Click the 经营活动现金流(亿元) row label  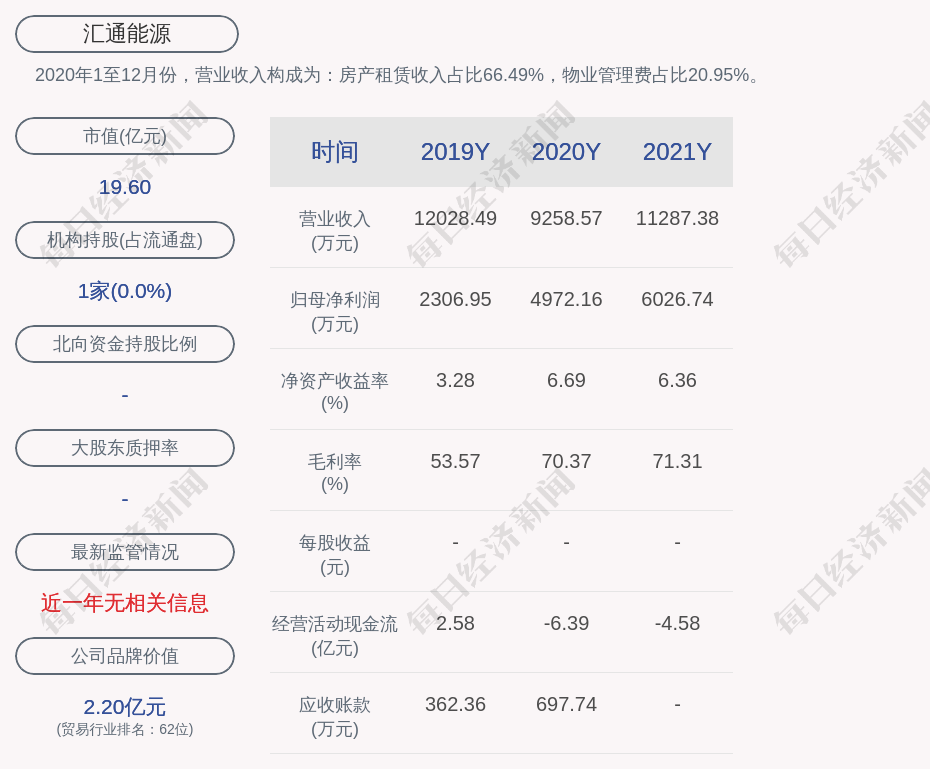(334, 635)
